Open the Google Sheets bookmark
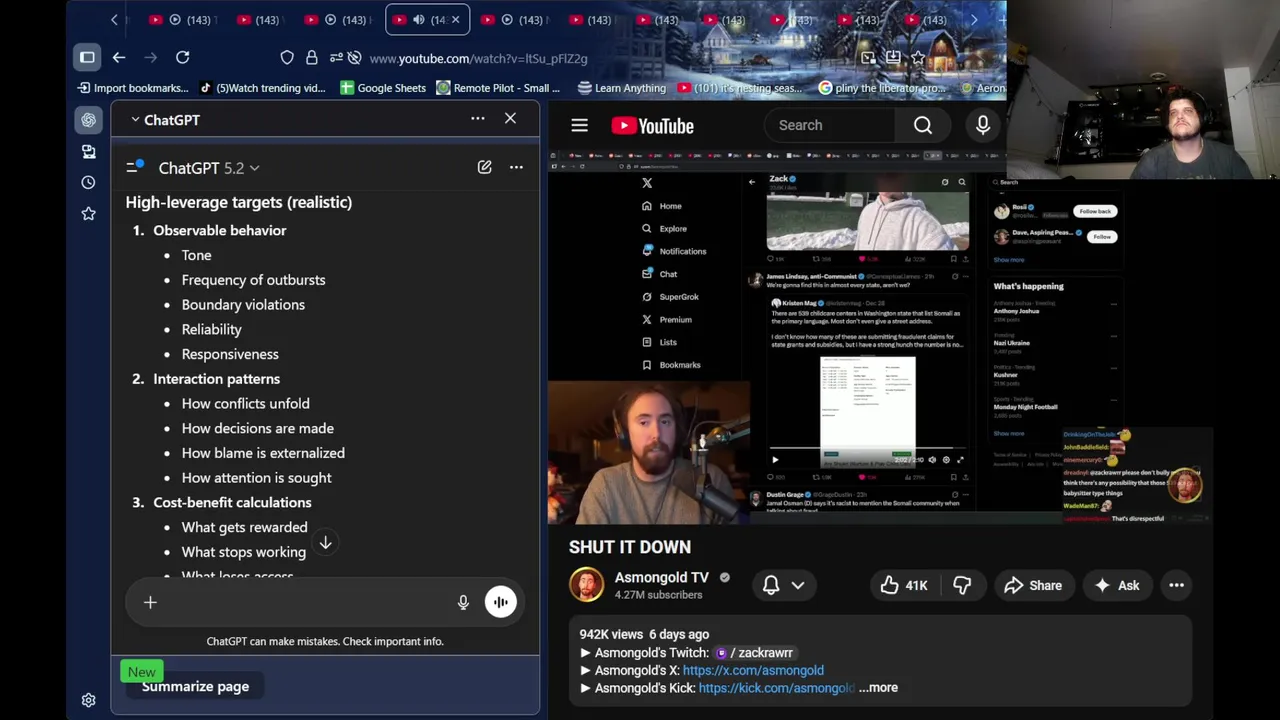This screenshot has height=720, width=1280. click(x=383, y=88)
